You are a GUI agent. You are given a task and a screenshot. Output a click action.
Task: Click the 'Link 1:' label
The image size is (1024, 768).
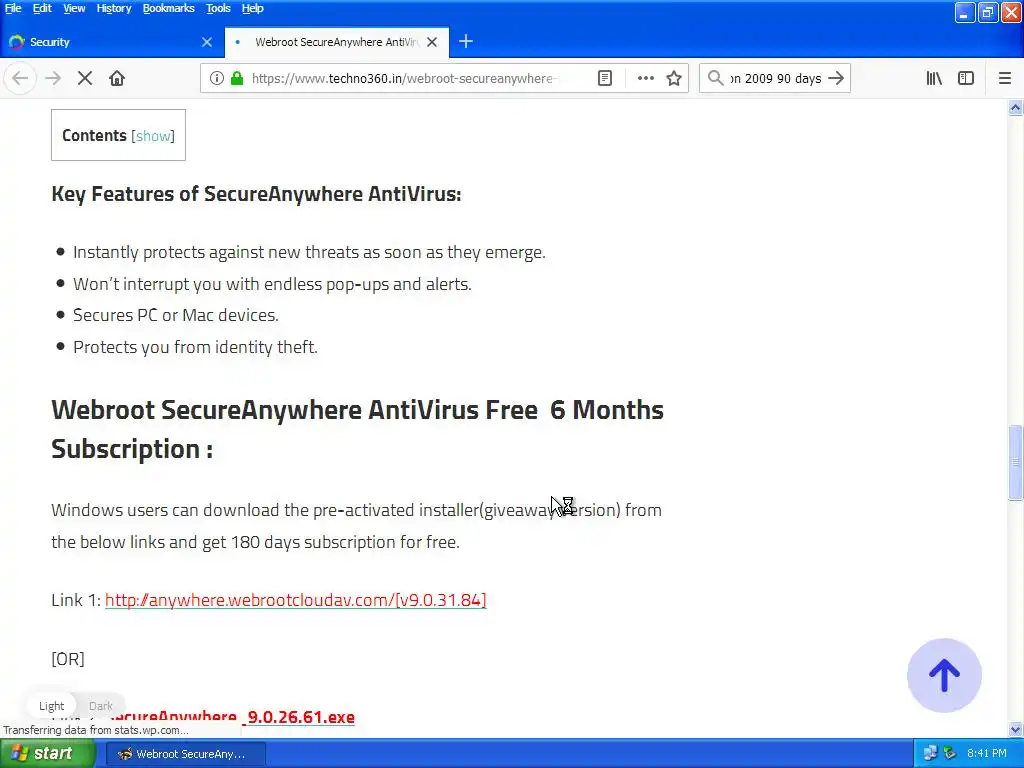pos(76,600)
